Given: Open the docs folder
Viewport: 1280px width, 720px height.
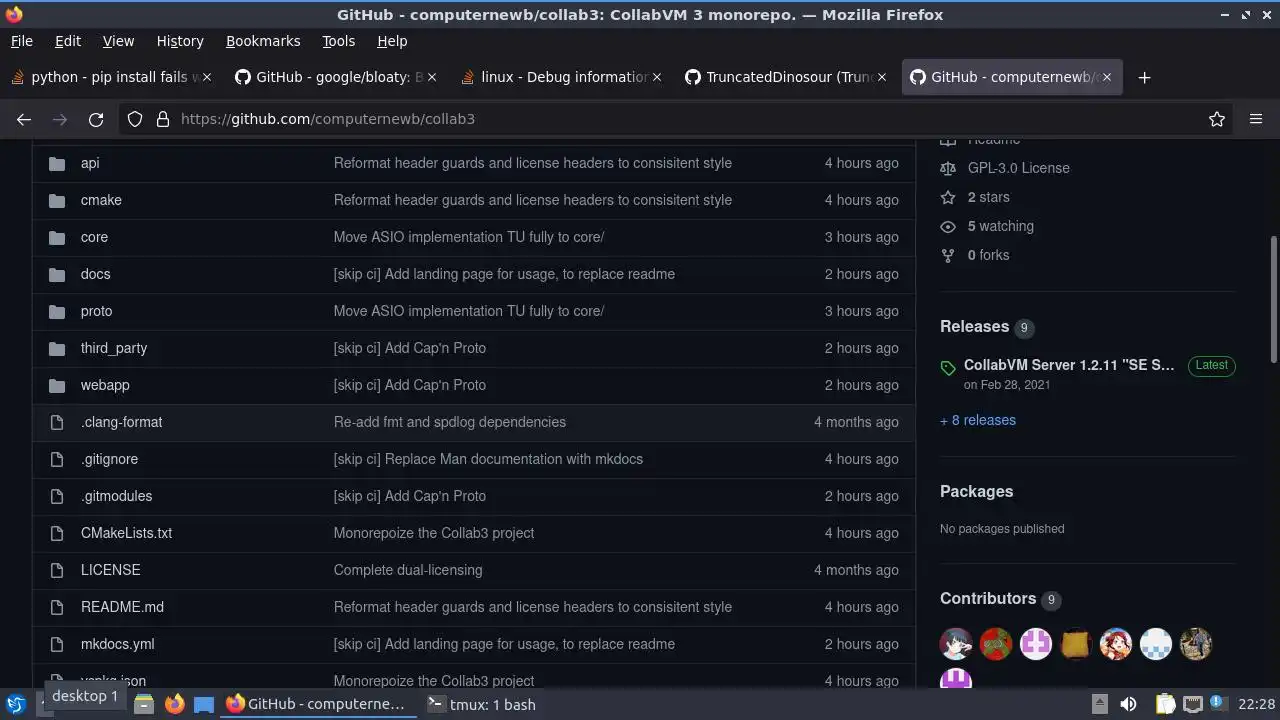Looking at the screenshot, I should point(95,274).
